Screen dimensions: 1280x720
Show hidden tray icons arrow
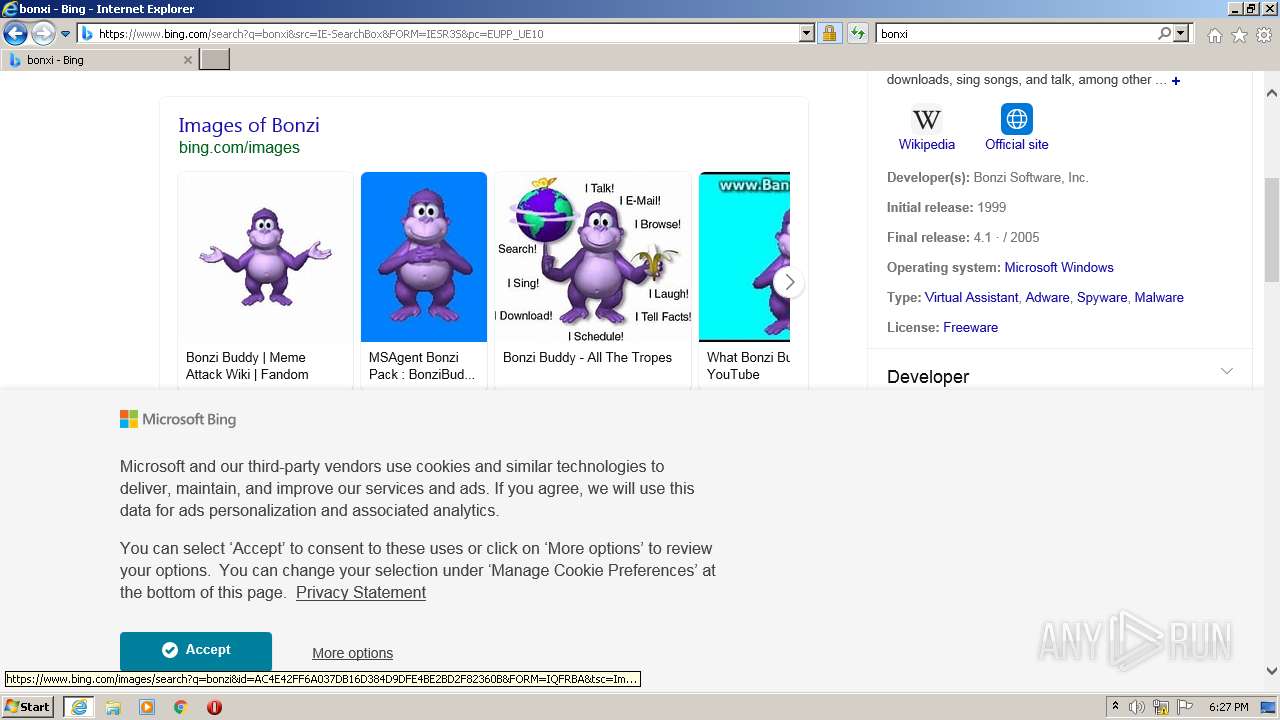coord(1115,707)
